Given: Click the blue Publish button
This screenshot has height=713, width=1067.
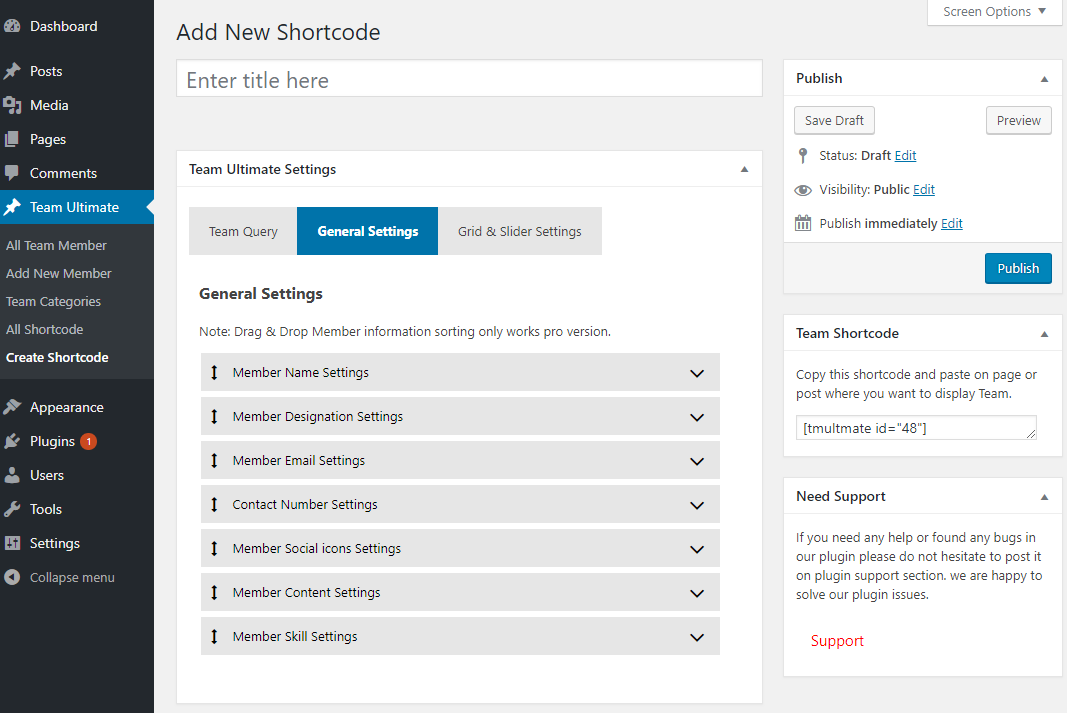Looking at the screenshot, I should (1018, 268).
